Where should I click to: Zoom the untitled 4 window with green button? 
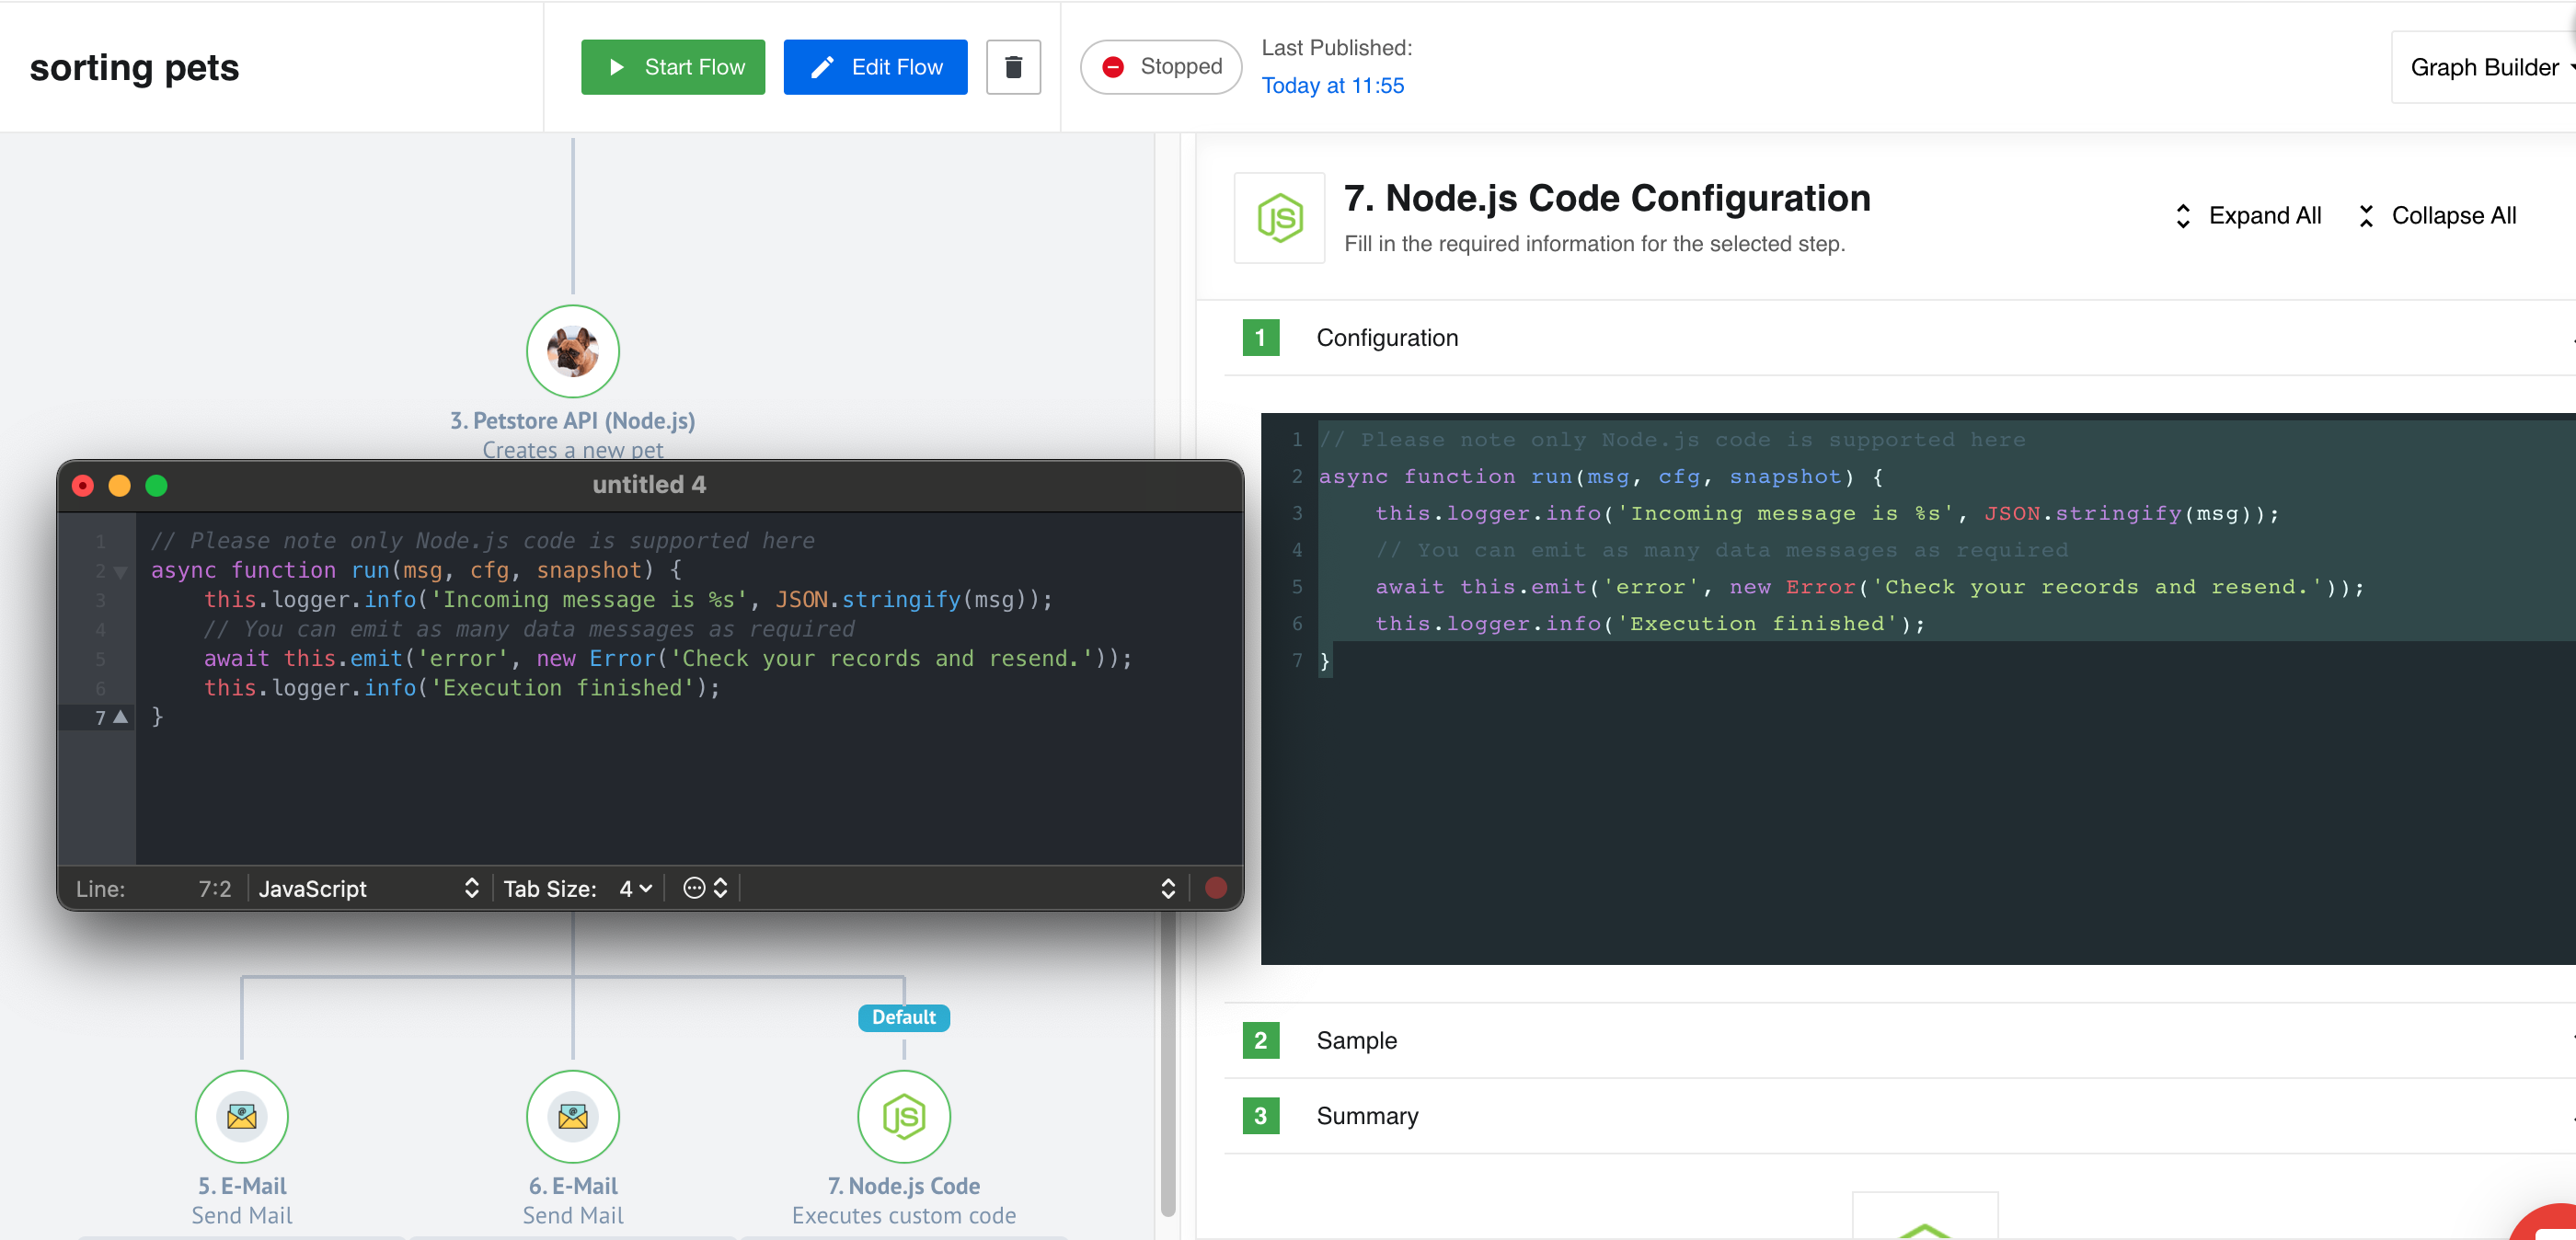pos(156,486)
